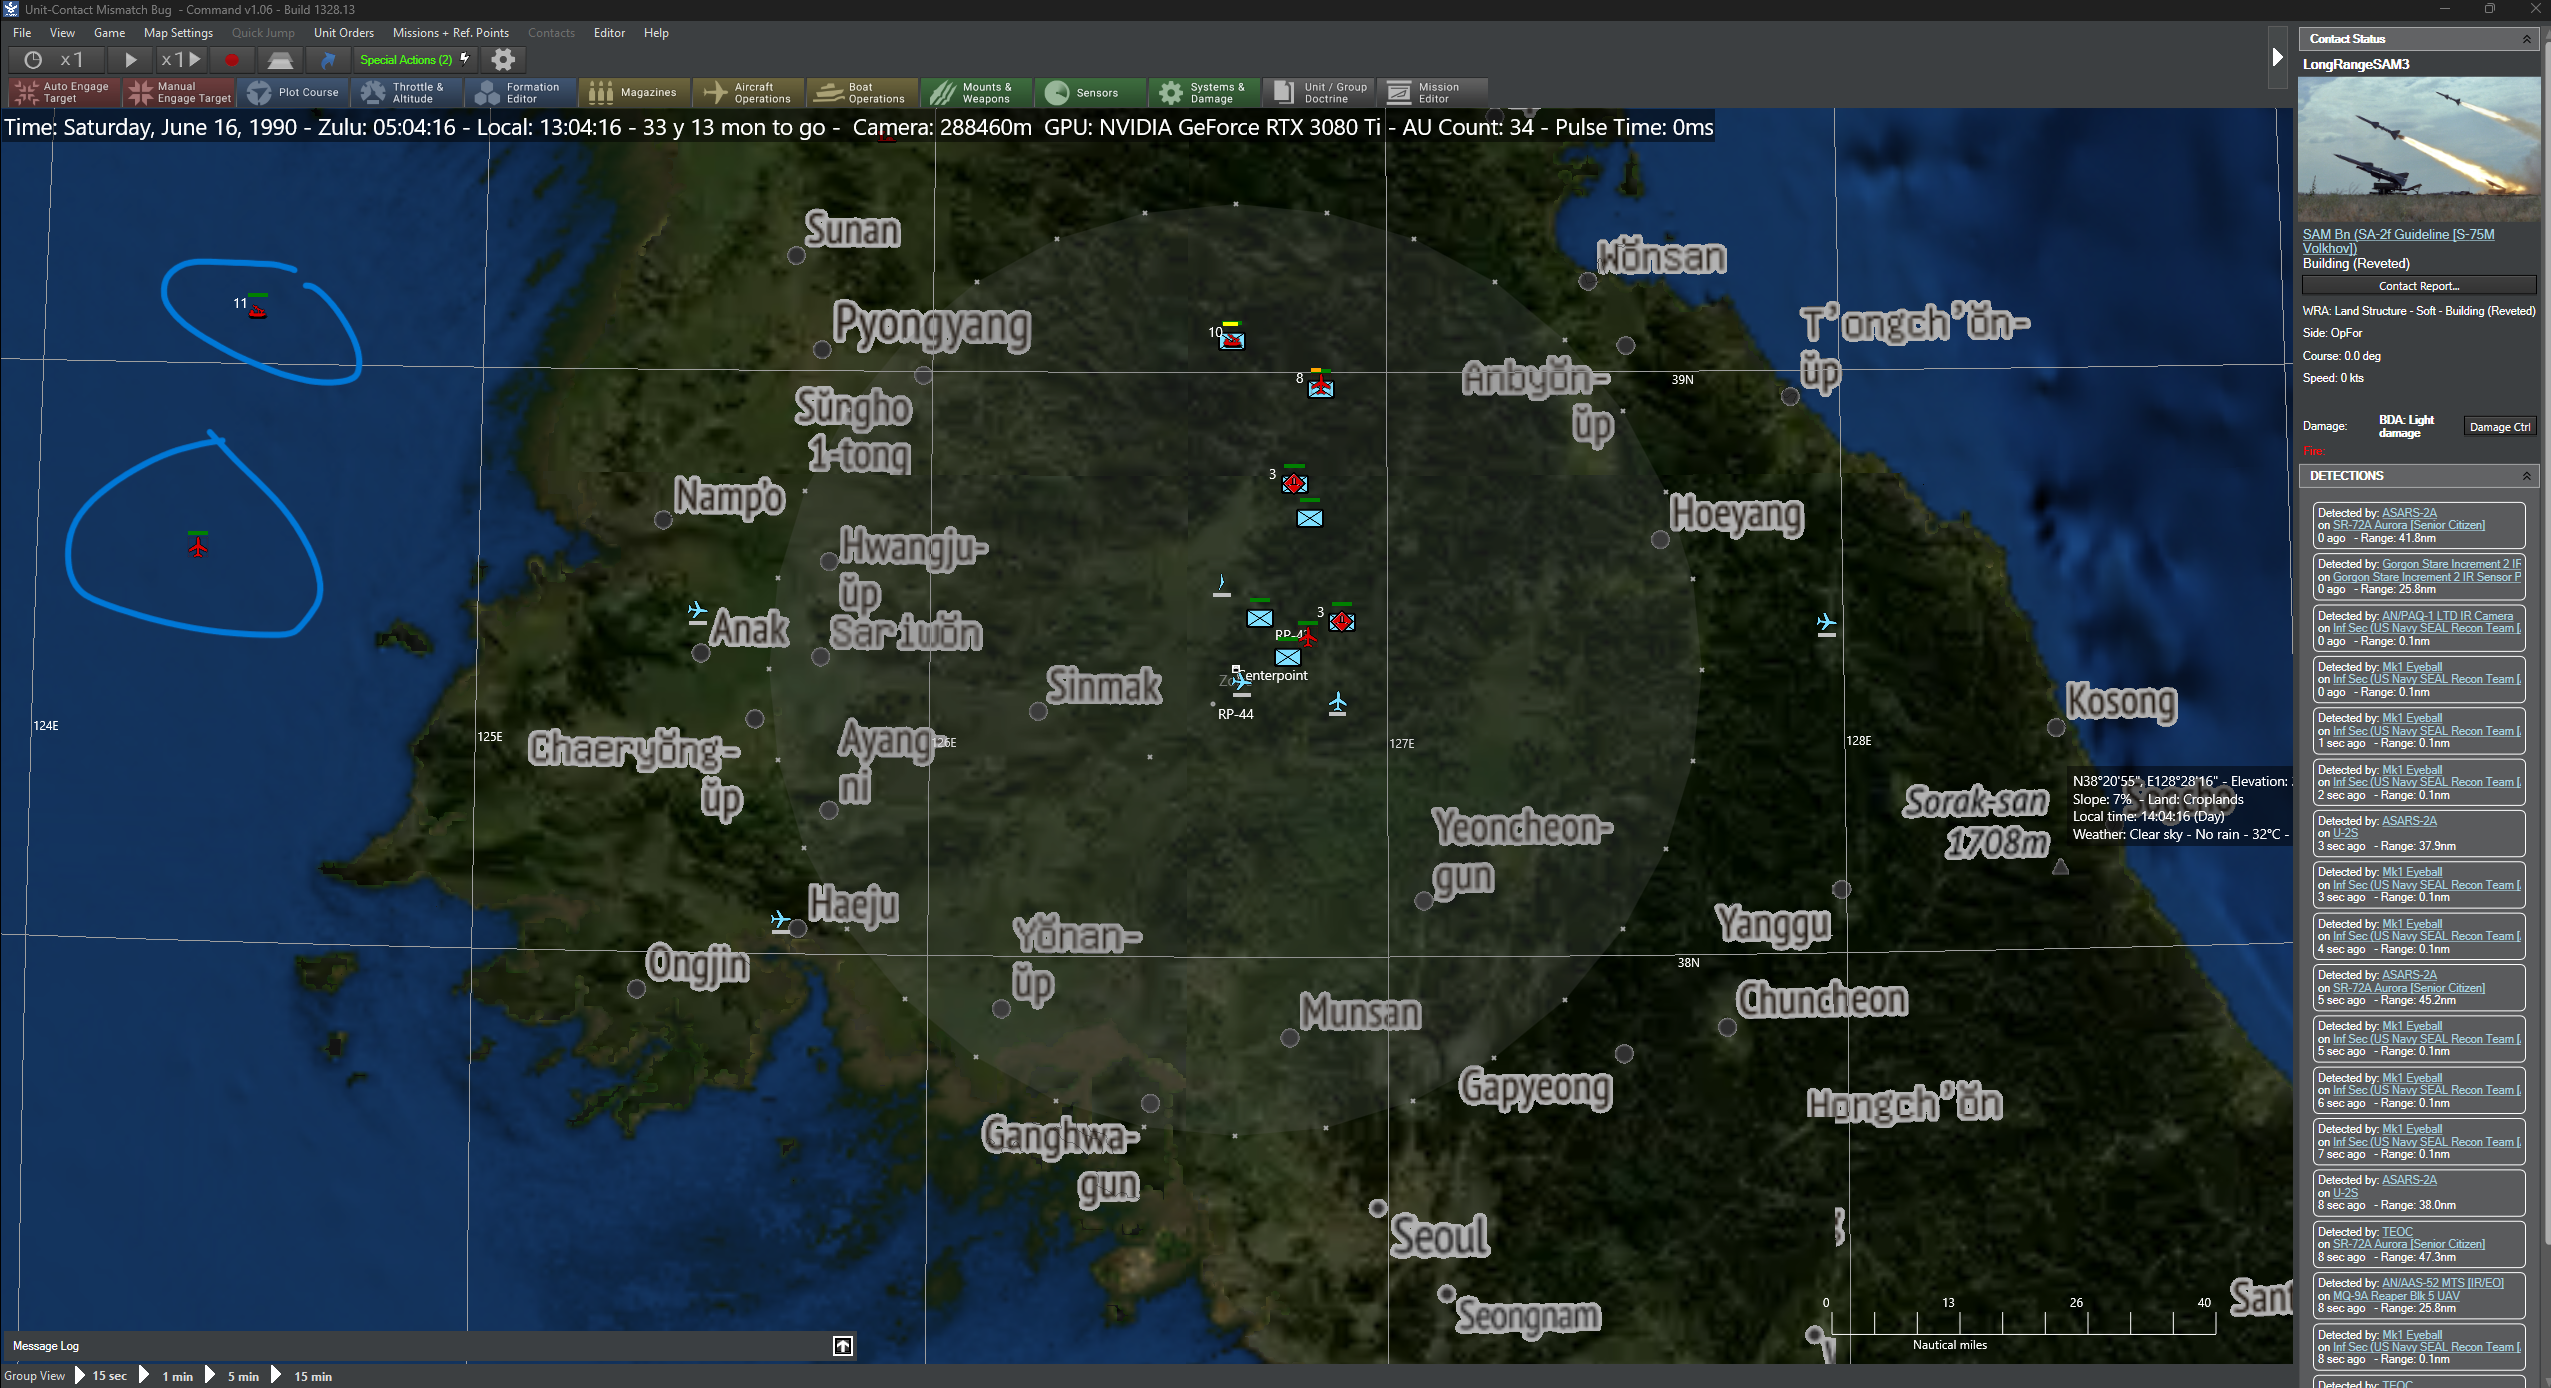This screenshot has width=2551, height=1388.
Task: Open the Mission Editor
Action: click(x=1433, y=93)
